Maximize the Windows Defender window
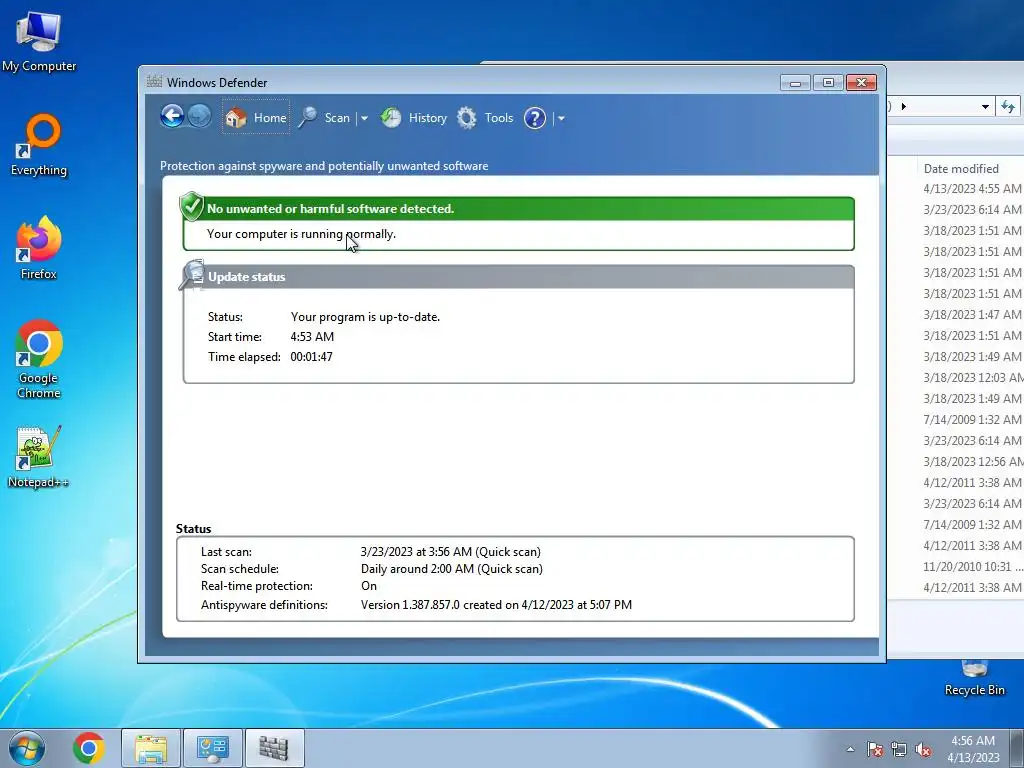 pyautogui.click(x=828, y=82)
